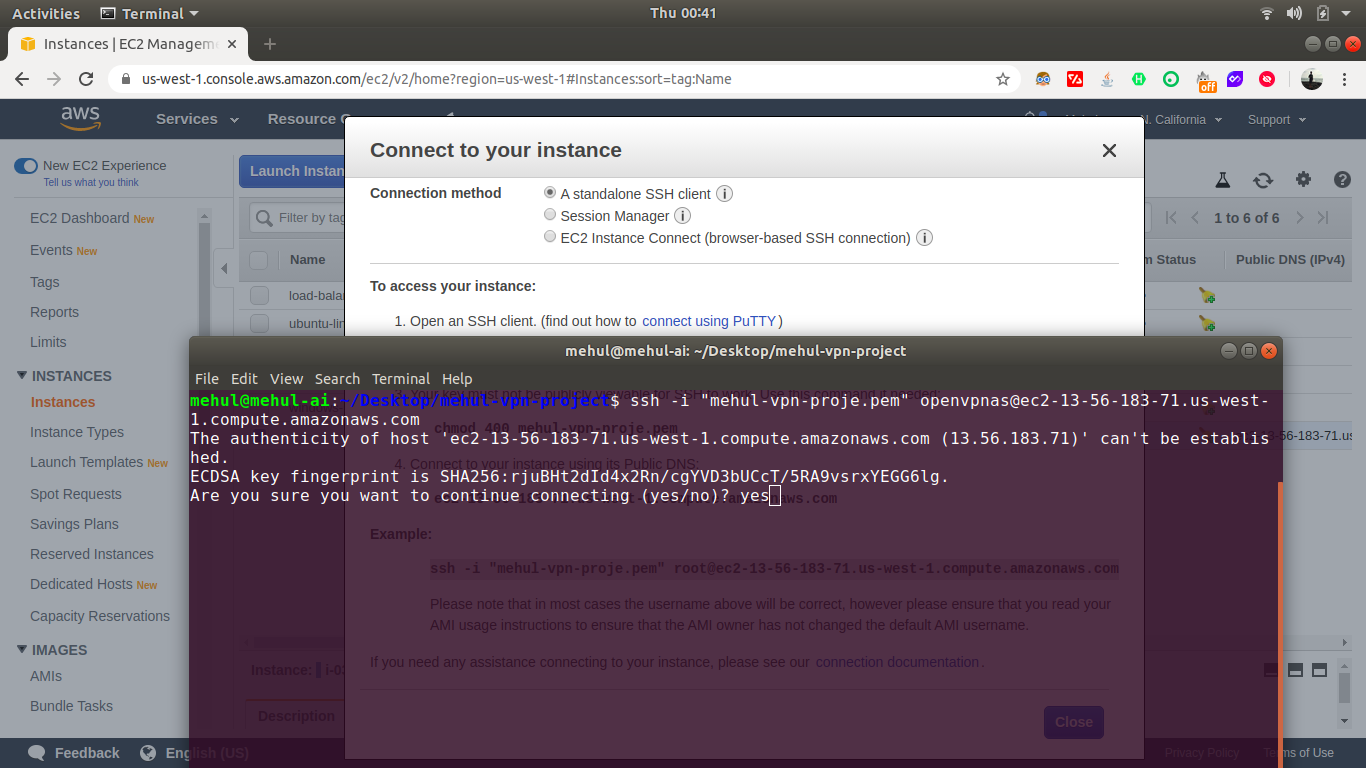This screenshot has width=1366, height=768.
Task: Select the Session Manager connection method
Action: [550, 214]
